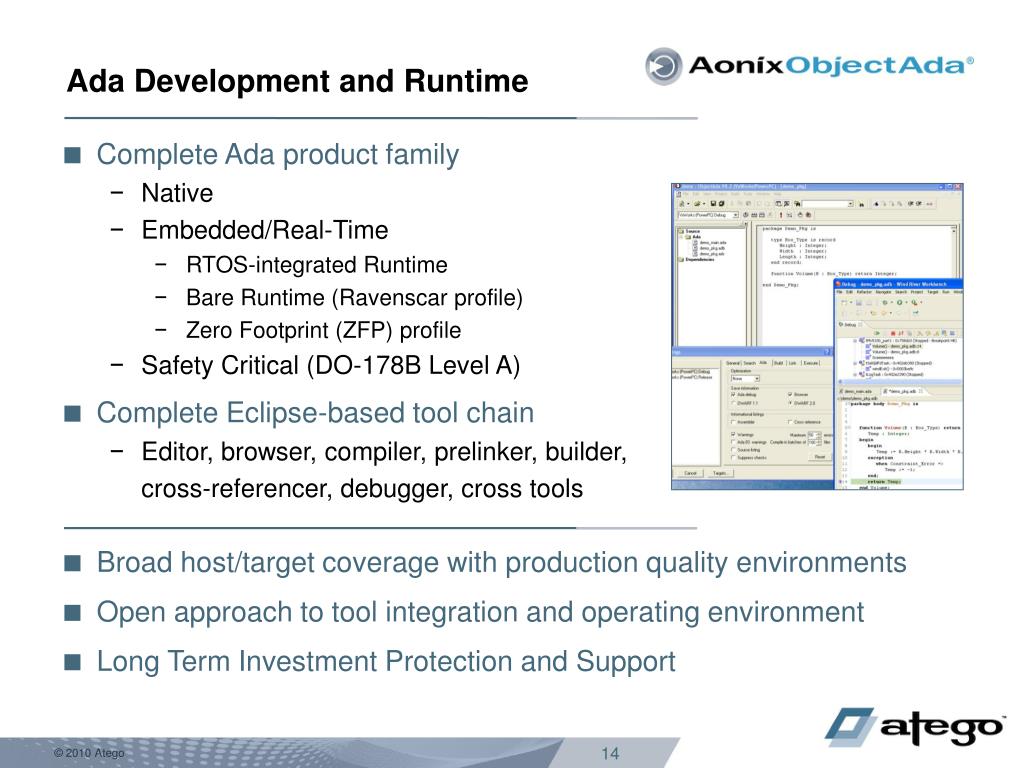Select 'Embedded/Real-Time' sub-bullet
The image size is (1024, 768).
(x=264, y=230)
